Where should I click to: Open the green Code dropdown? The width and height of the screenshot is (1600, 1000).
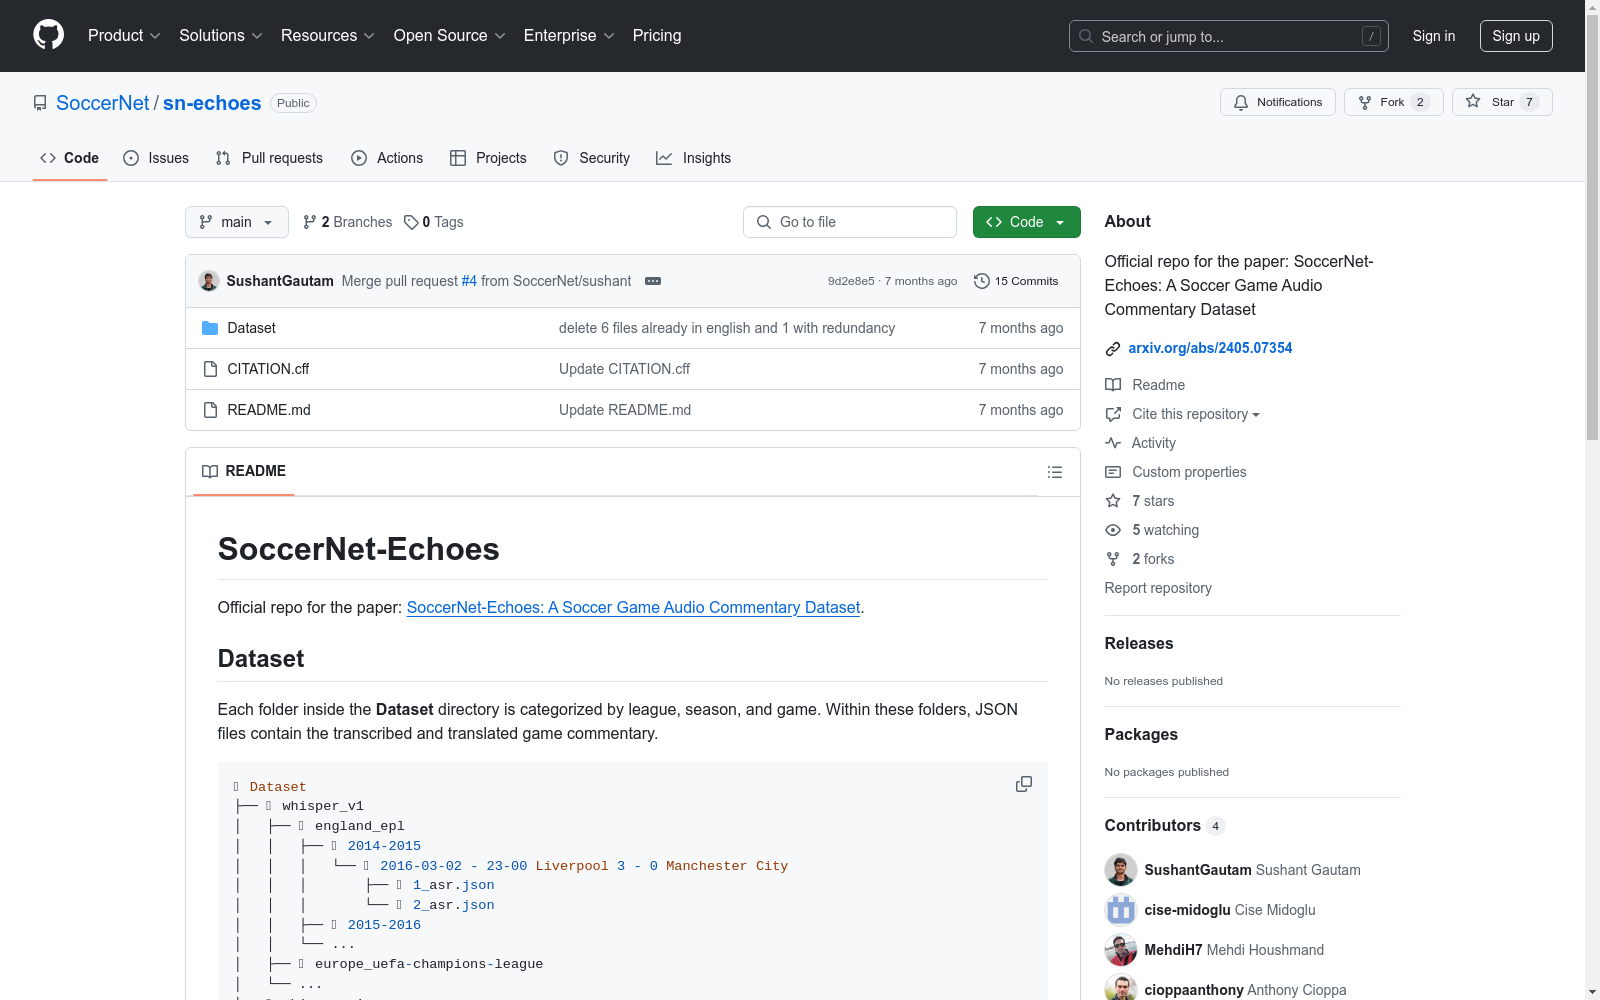1026,222
